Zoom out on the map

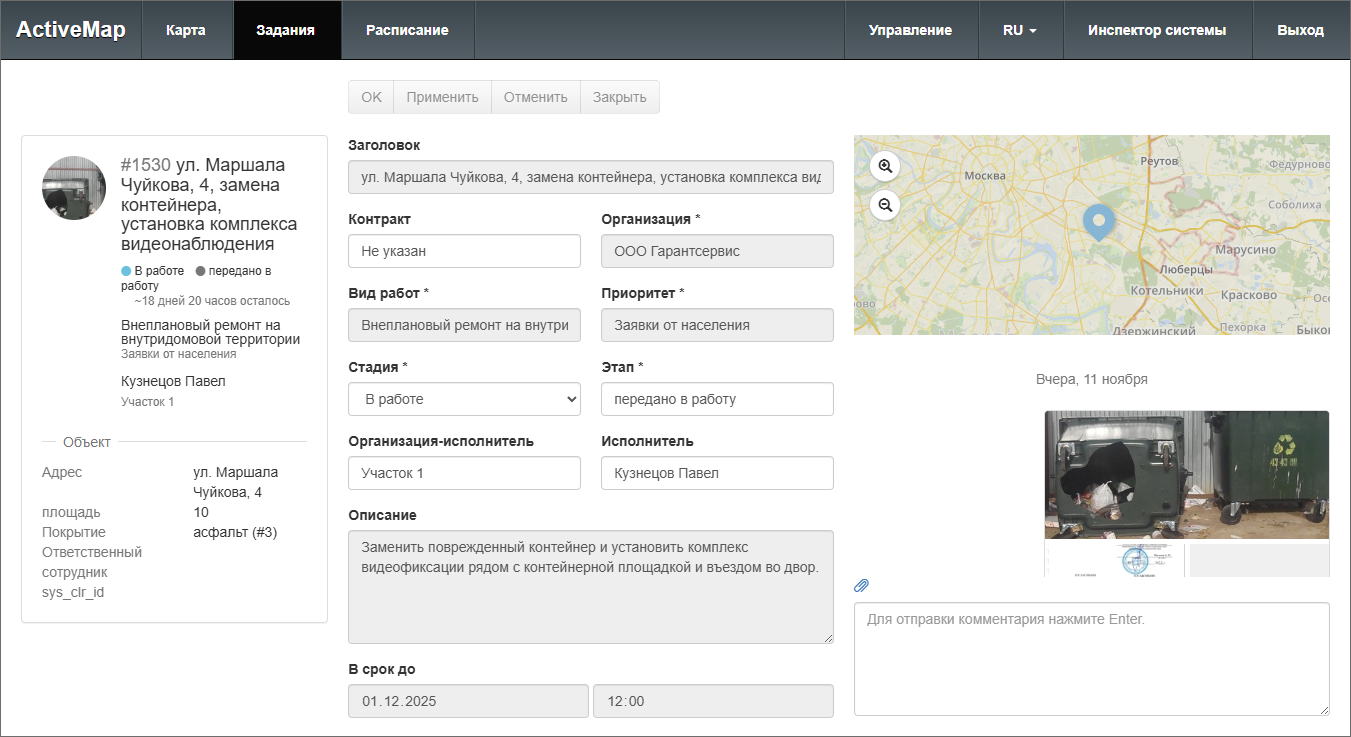[885, 205]
